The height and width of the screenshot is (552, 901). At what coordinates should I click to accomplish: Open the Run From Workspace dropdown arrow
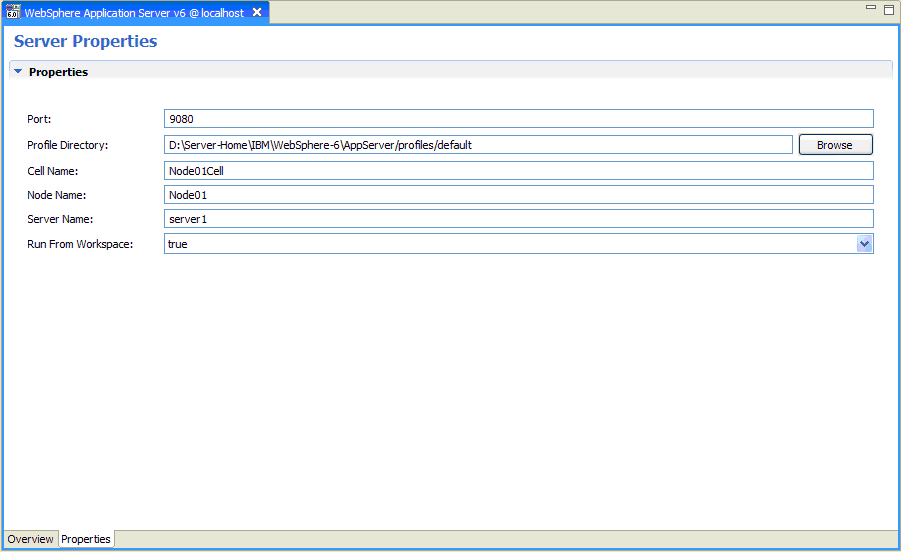click(864, 244)
